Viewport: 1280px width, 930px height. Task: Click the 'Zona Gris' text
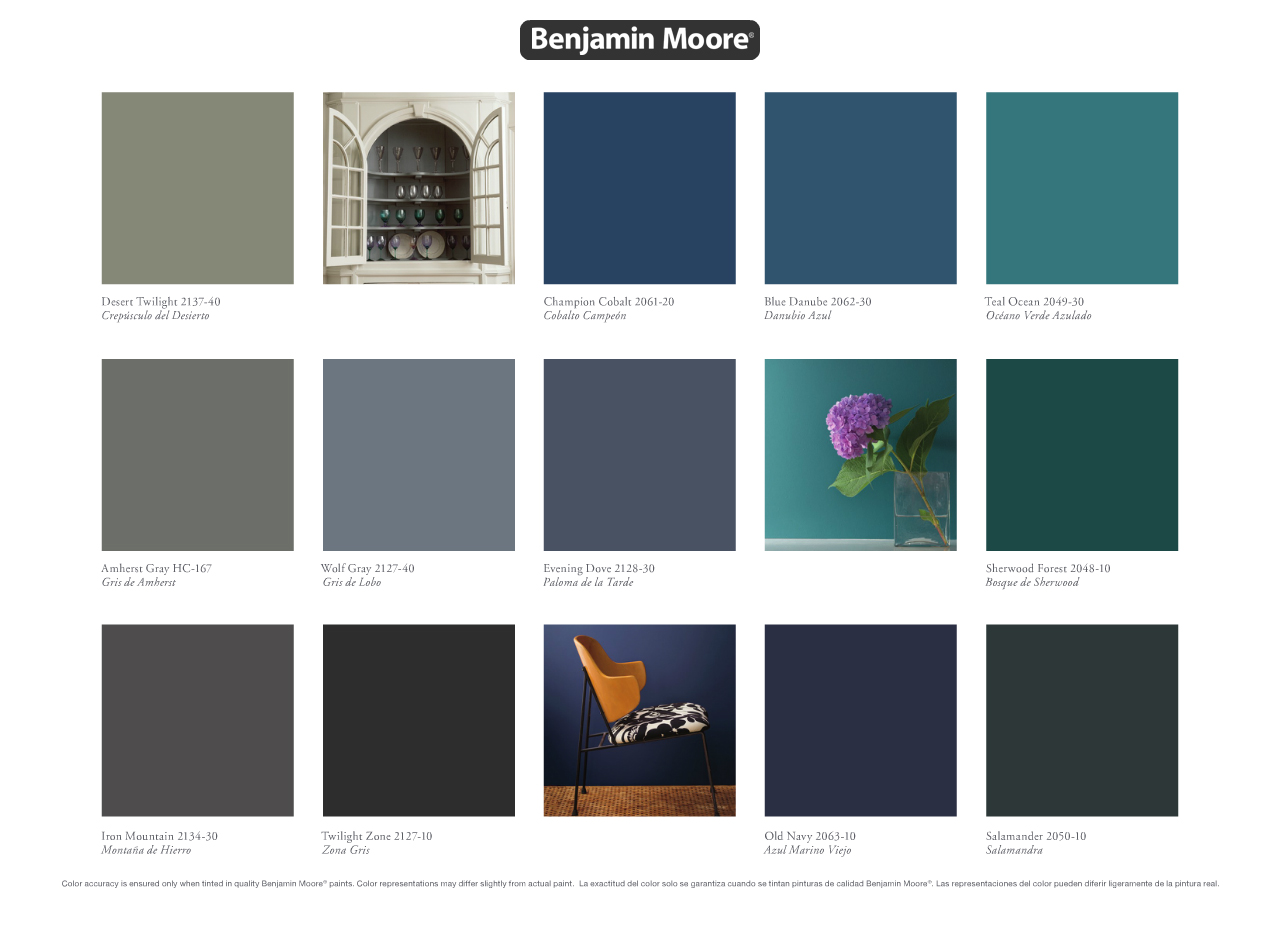(346, 850)
